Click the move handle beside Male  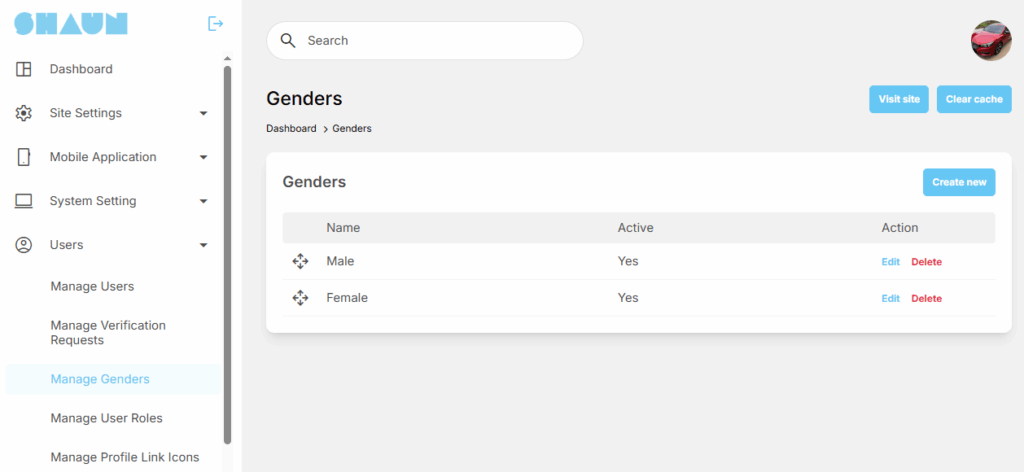[x=300, y=261]
